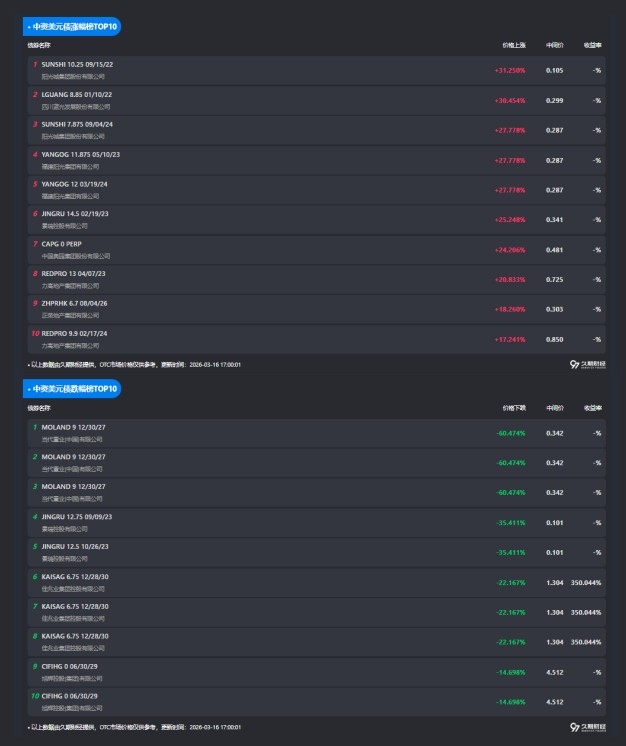Select the SUNSHI 7.875 09/04/24 row

[x=77, y=124]
